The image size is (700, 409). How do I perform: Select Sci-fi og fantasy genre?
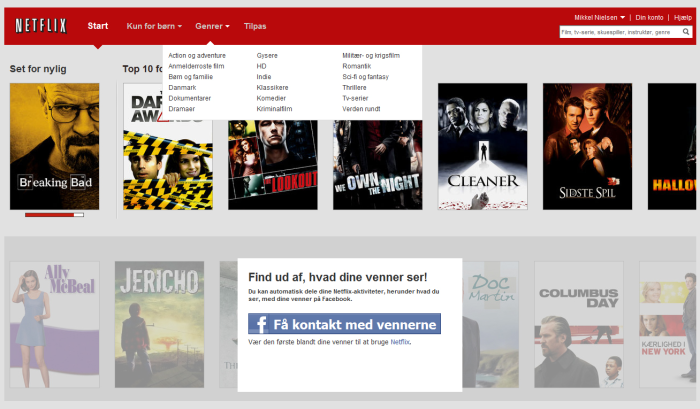(365, 77)
